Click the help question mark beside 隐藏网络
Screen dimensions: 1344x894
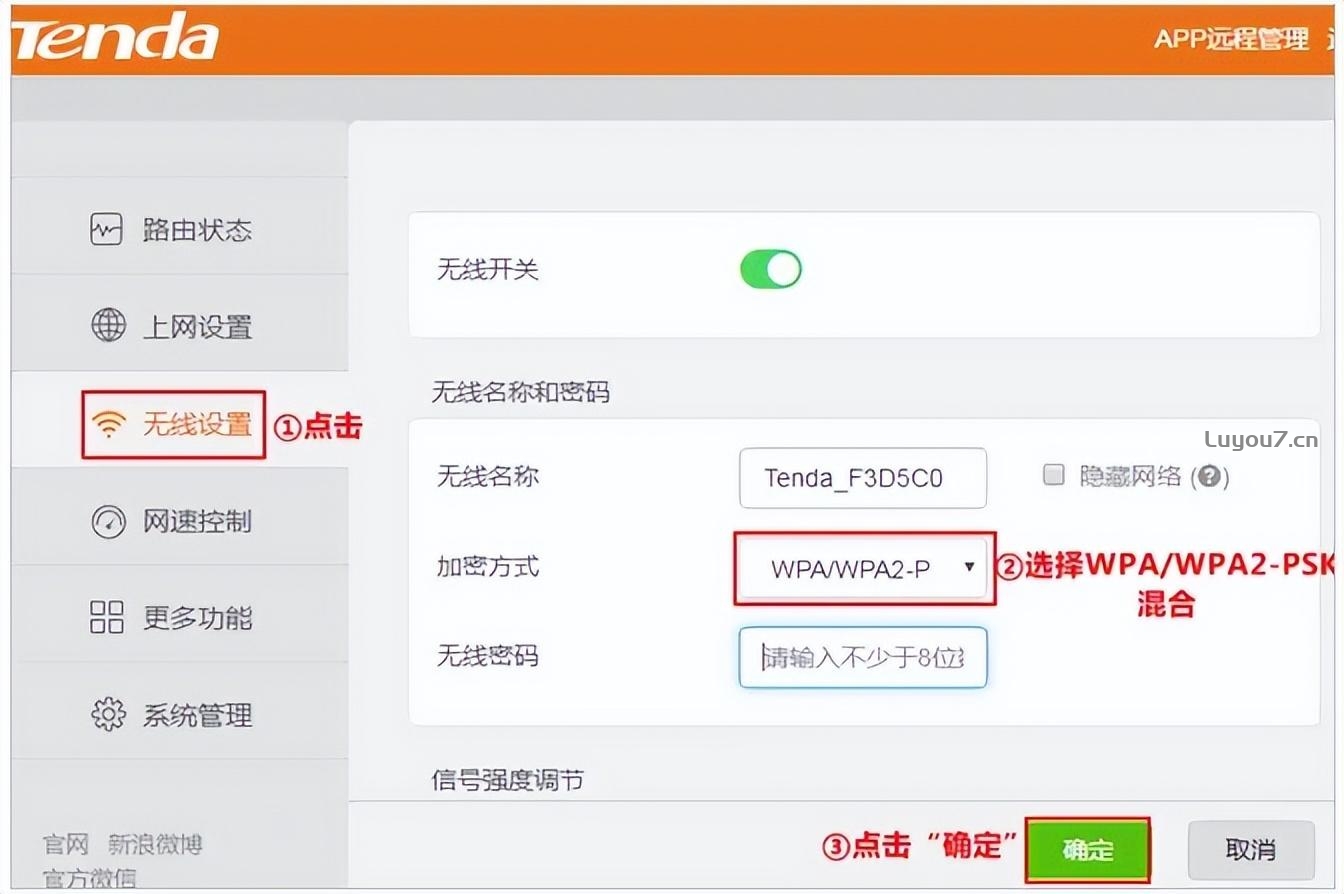(1208, 476)
